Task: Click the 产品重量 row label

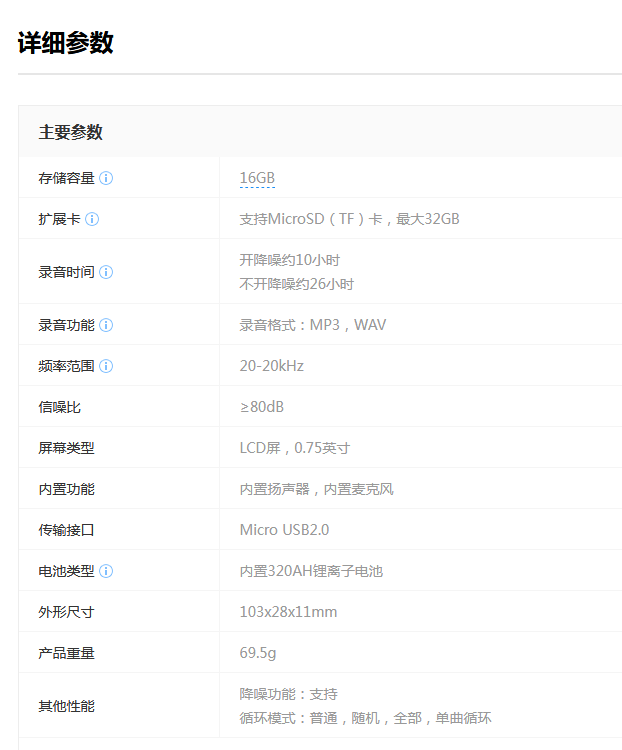Action: coord(66,653)
